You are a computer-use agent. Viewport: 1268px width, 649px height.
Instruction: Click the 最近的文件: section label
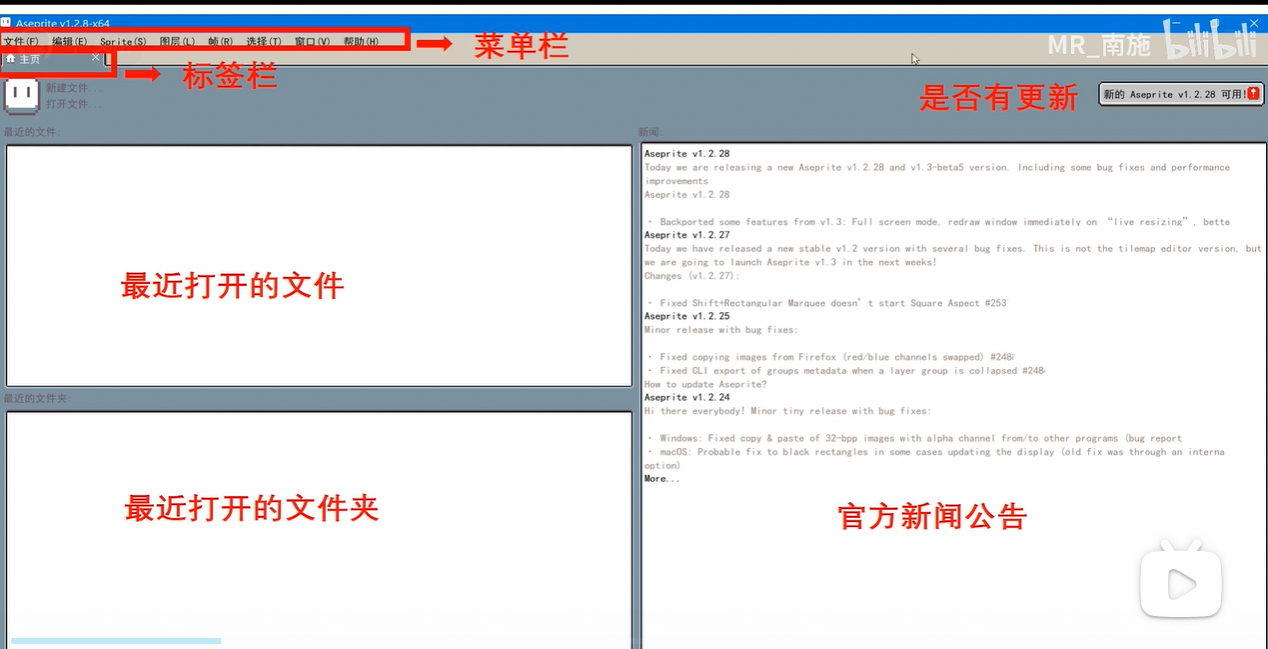32,132
